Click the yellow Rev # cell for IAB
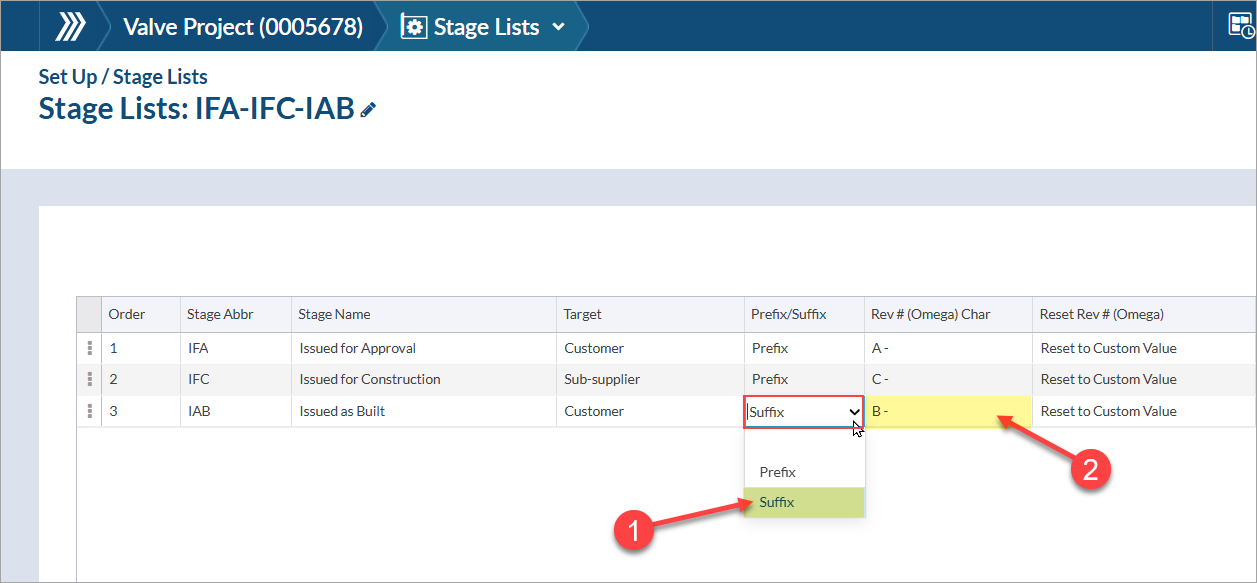1257x583 pixels. pyautogui.click(x=947, y=411)
